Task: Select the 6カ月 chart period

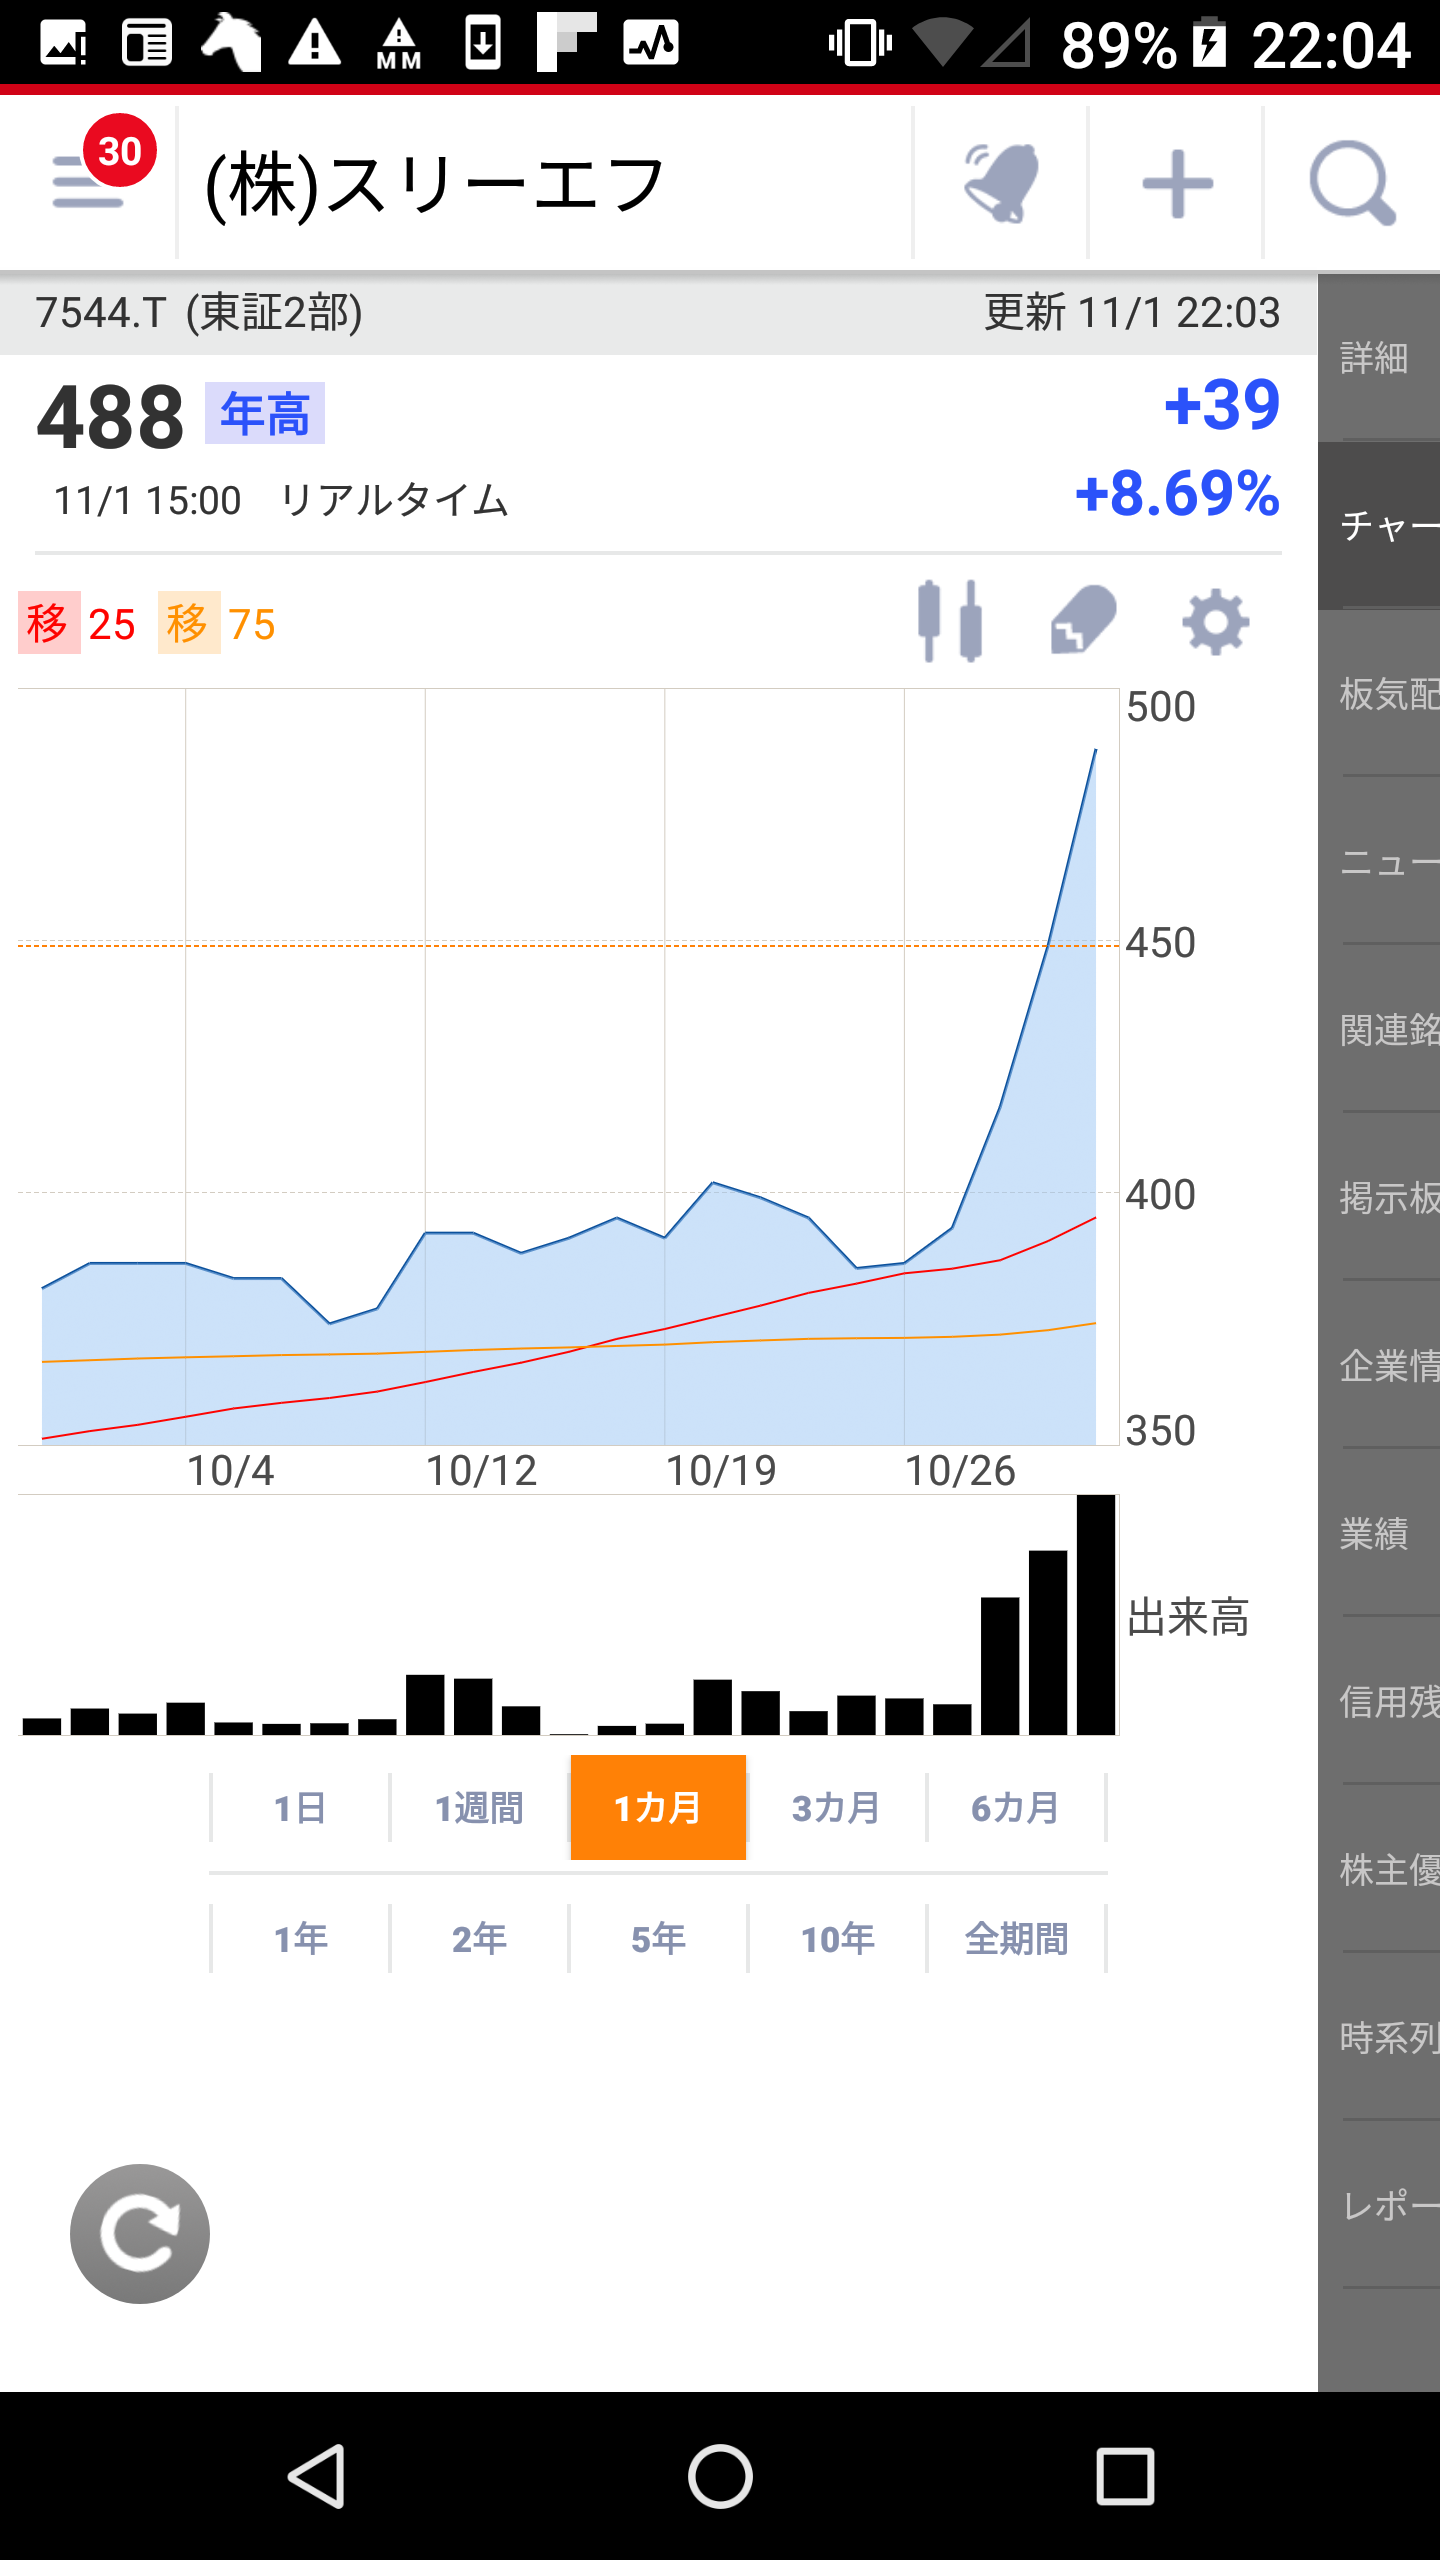Action: click(x=1016, y=1807)
